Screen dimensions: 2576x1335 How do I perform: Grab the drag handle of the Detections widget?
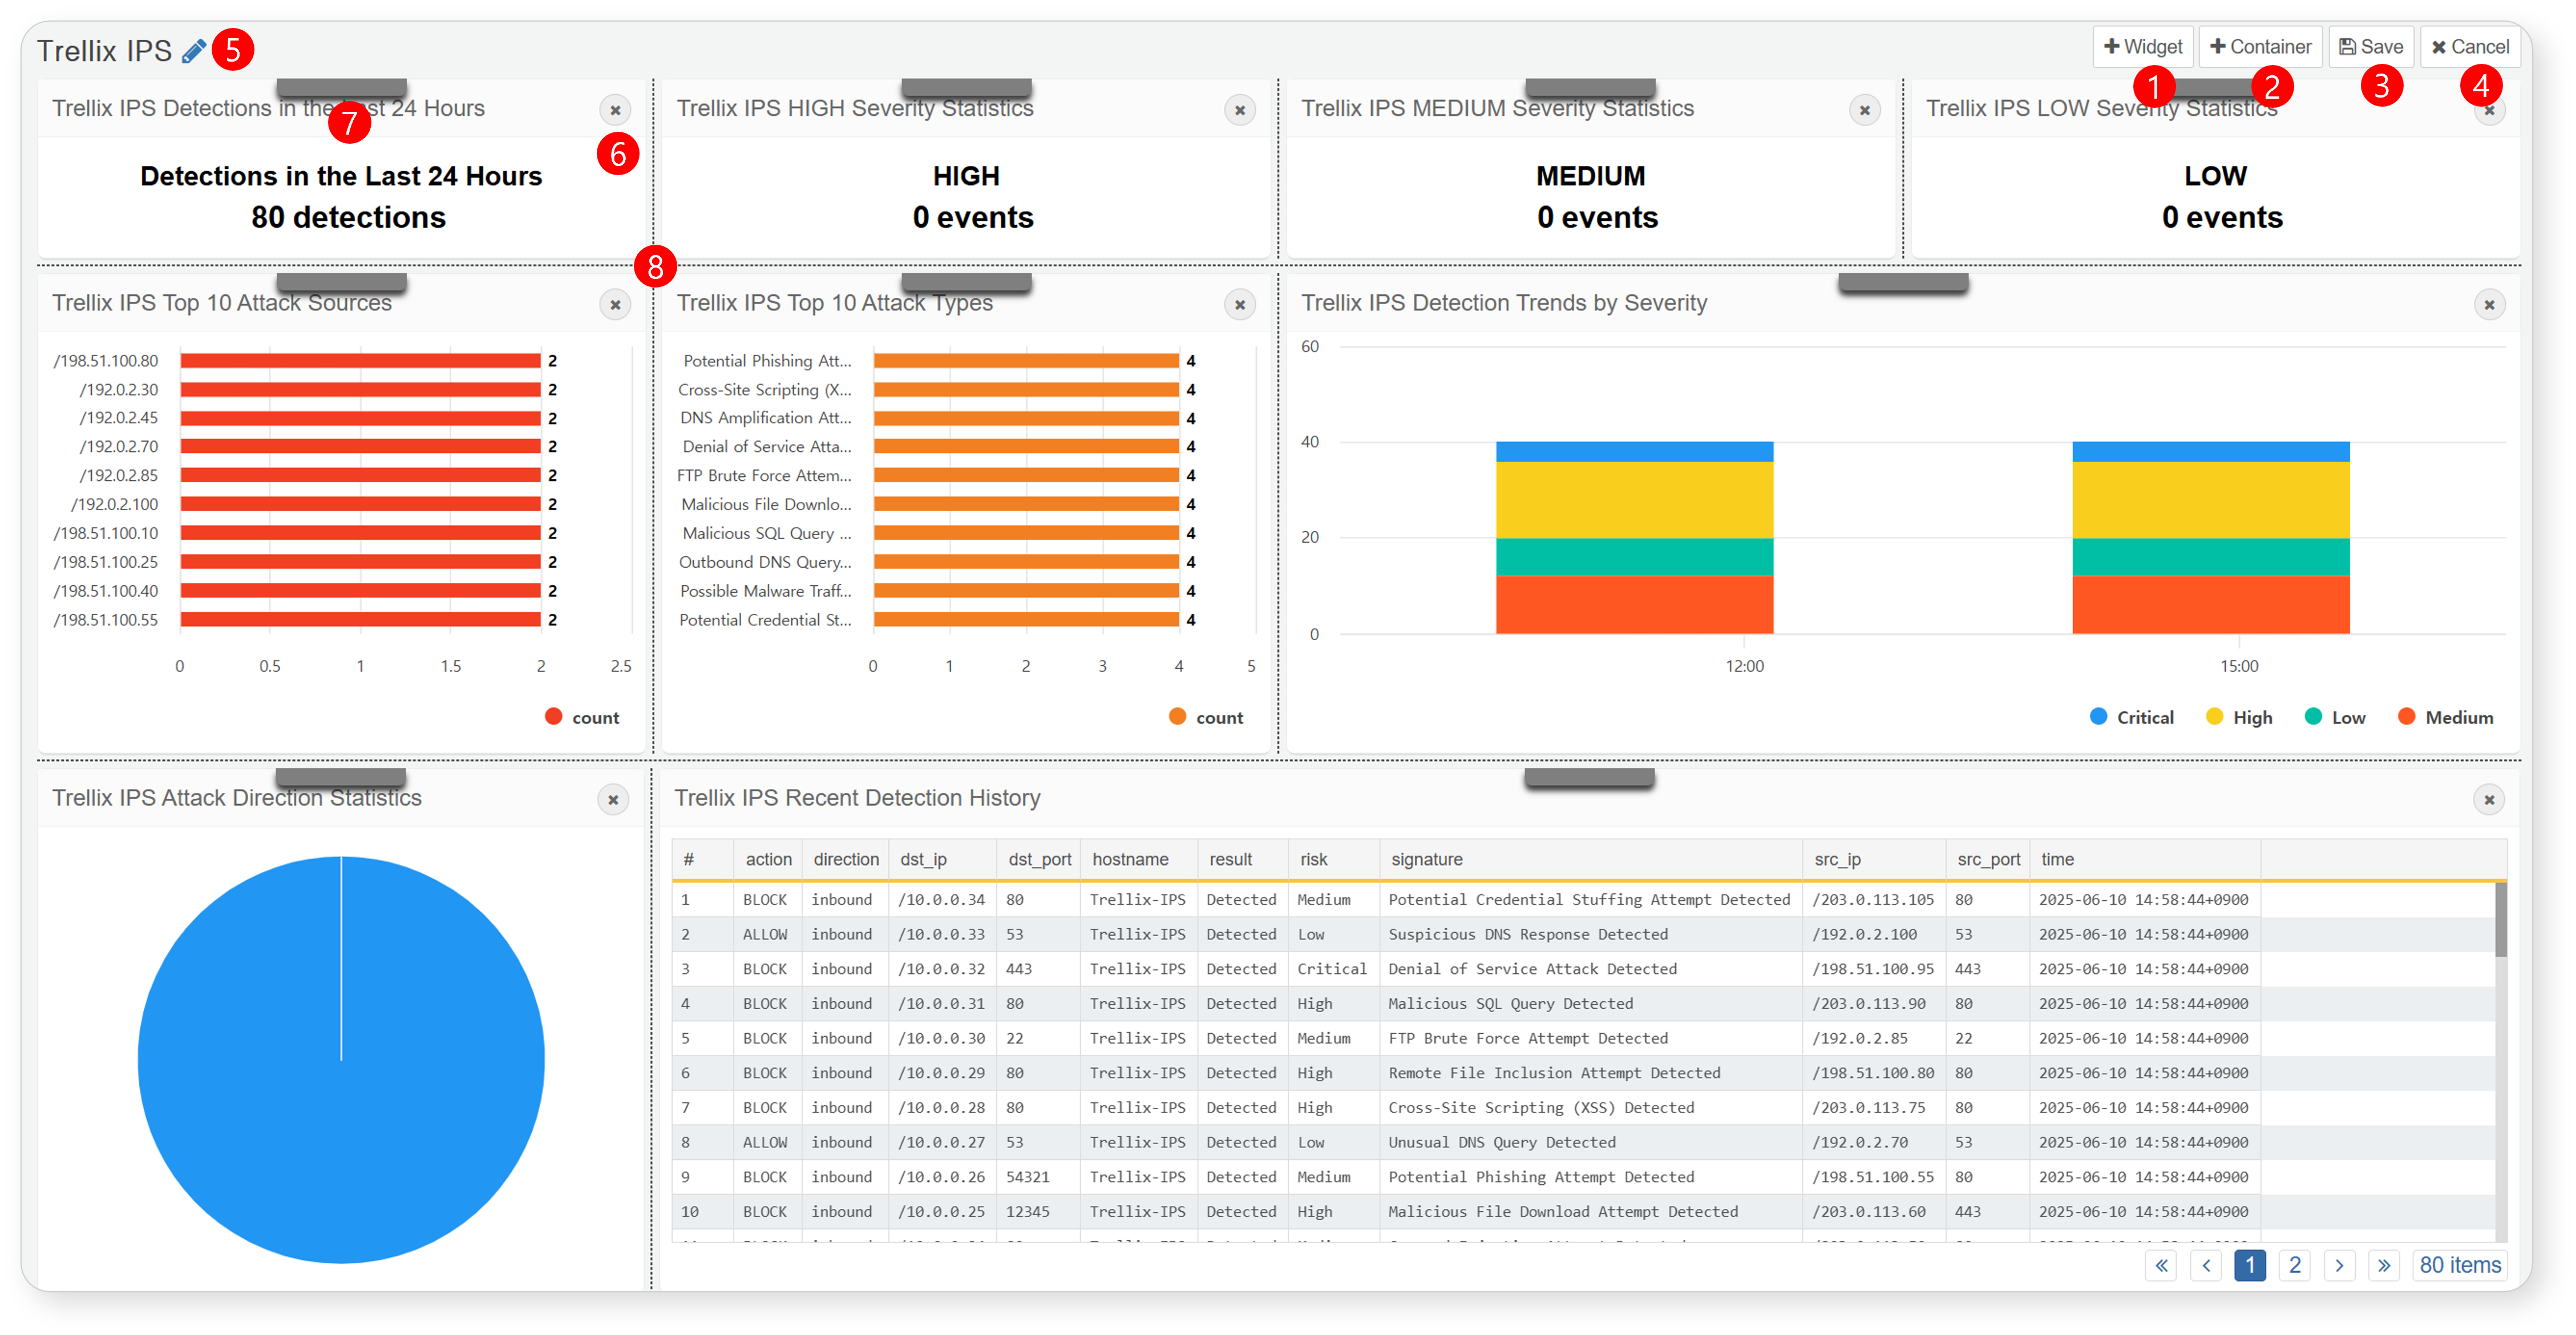[x=341, y=88]
